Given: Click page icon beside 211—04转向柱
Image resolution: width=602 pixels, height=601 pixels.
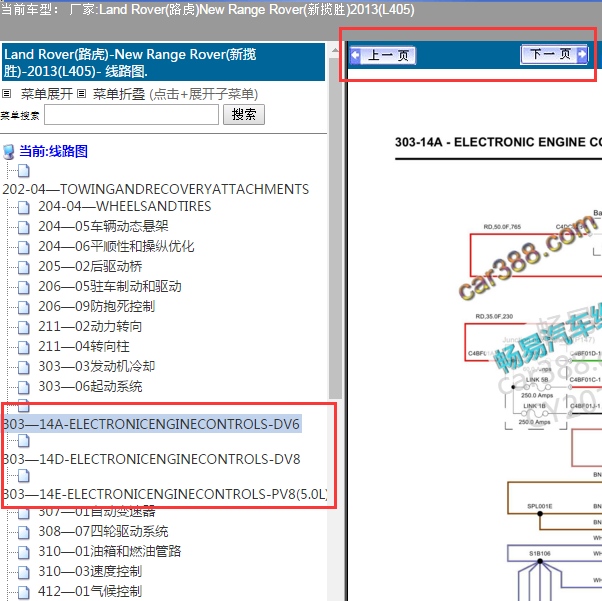Looking at the screenshot, I should pyautogui.click(x=23, y=347).
